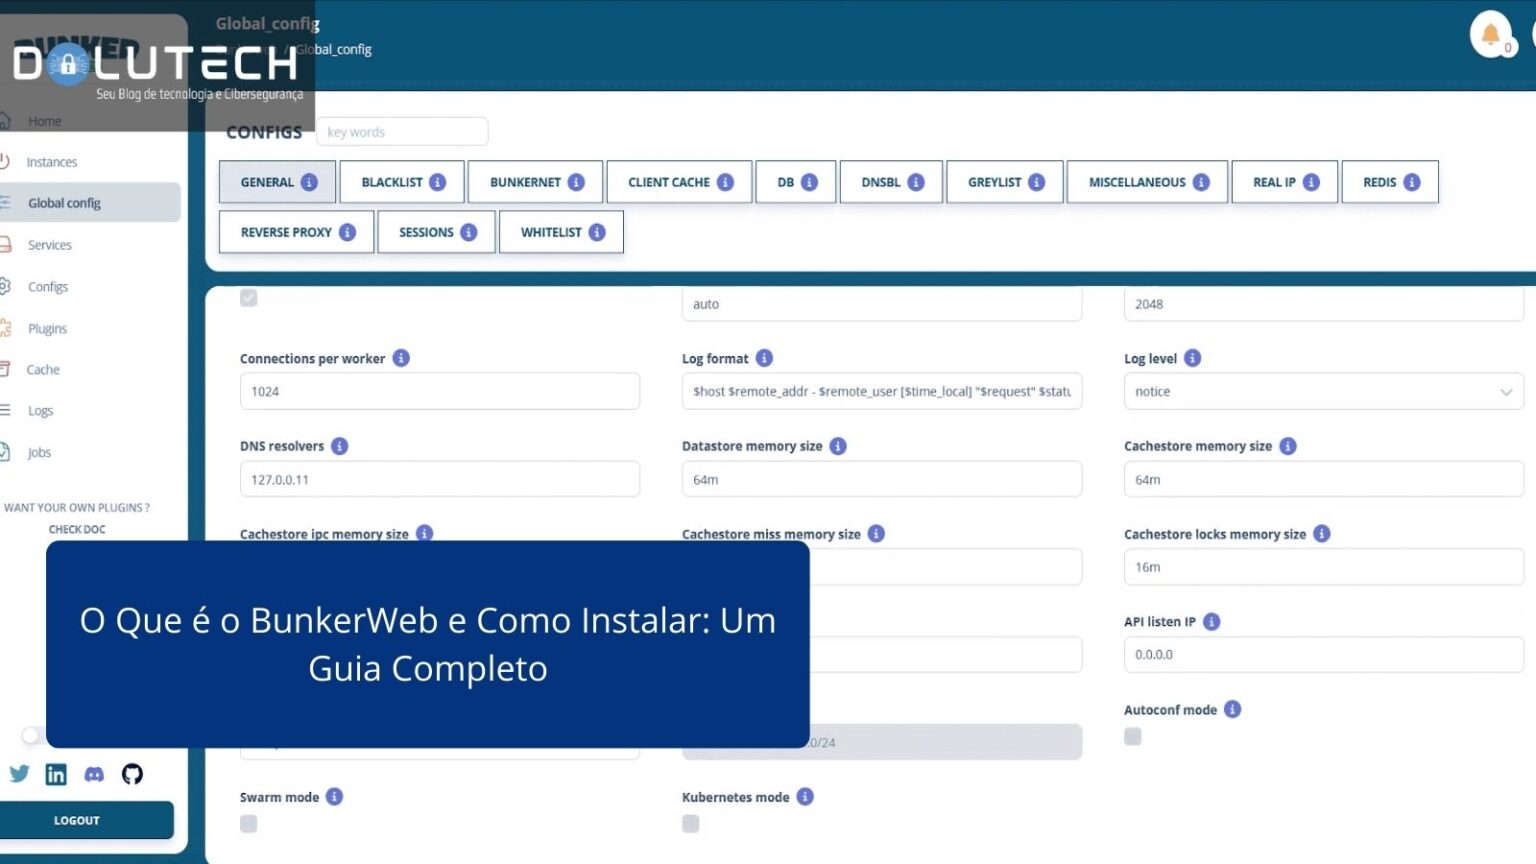Open the BunkerWeb GitHub page
Image resolution: width=1536 pixels, height=864 pixels.
coord(132,773)
